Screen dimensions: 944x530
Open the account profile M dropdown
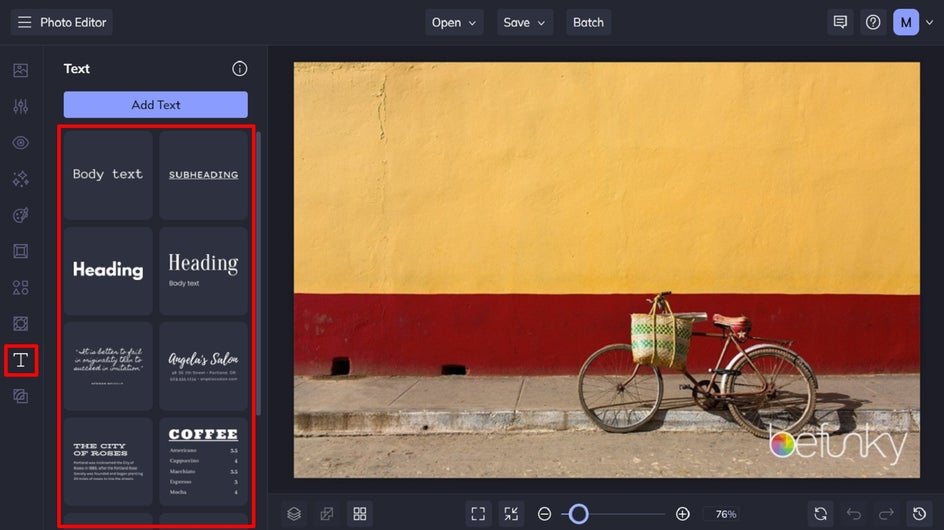[913, 22]
